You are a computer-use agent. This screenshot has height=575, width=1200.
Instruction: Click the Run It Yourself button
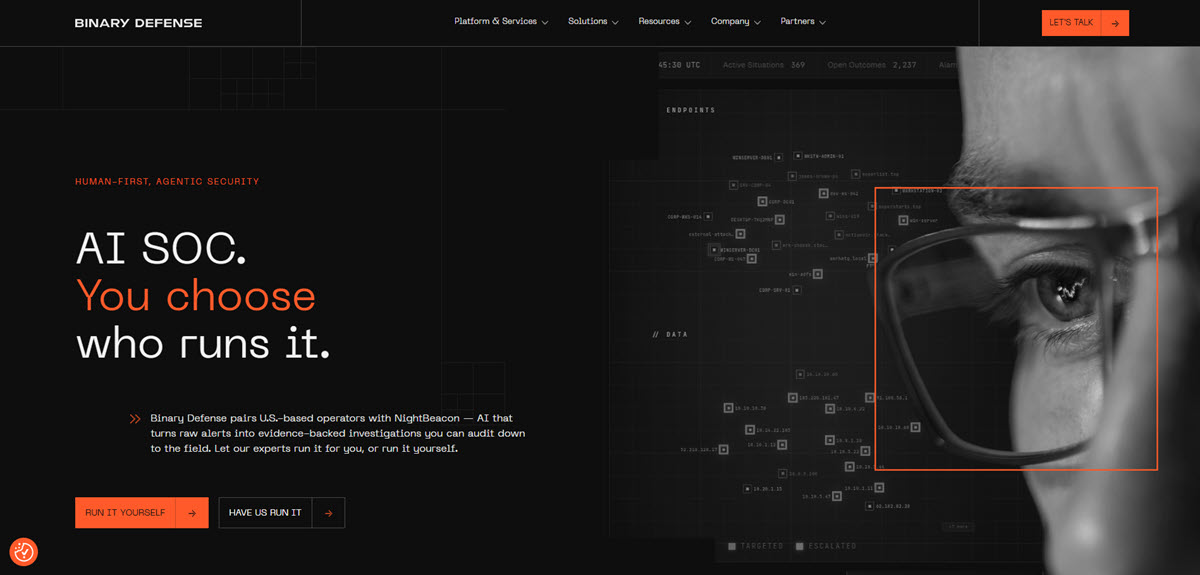click(141, 513)
